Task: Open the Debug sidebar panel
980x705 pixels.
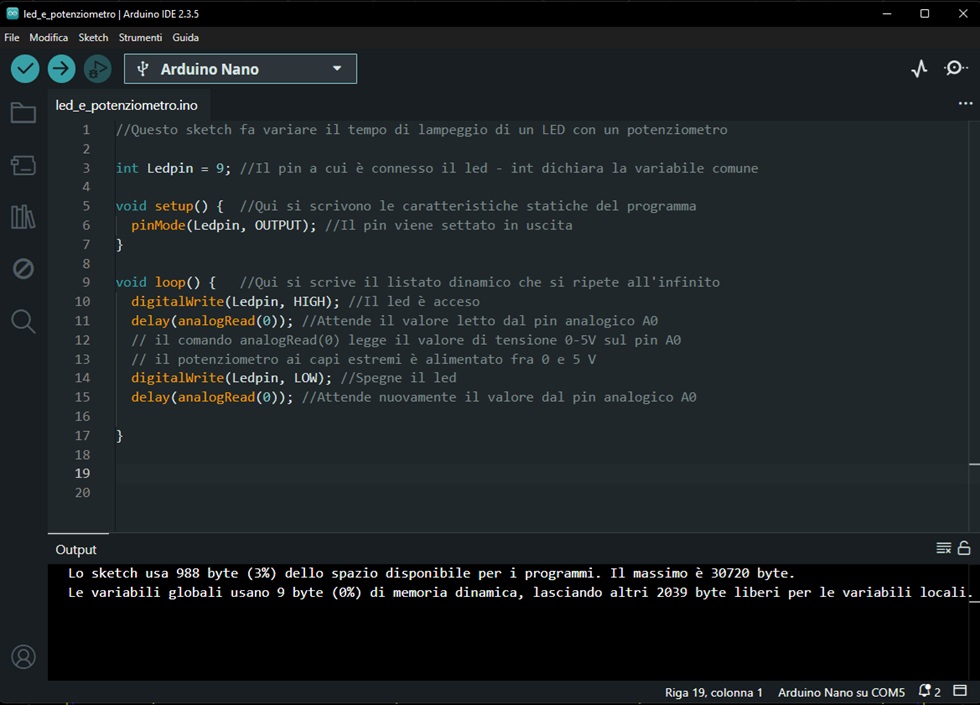Action: click(x=23, y=269)
